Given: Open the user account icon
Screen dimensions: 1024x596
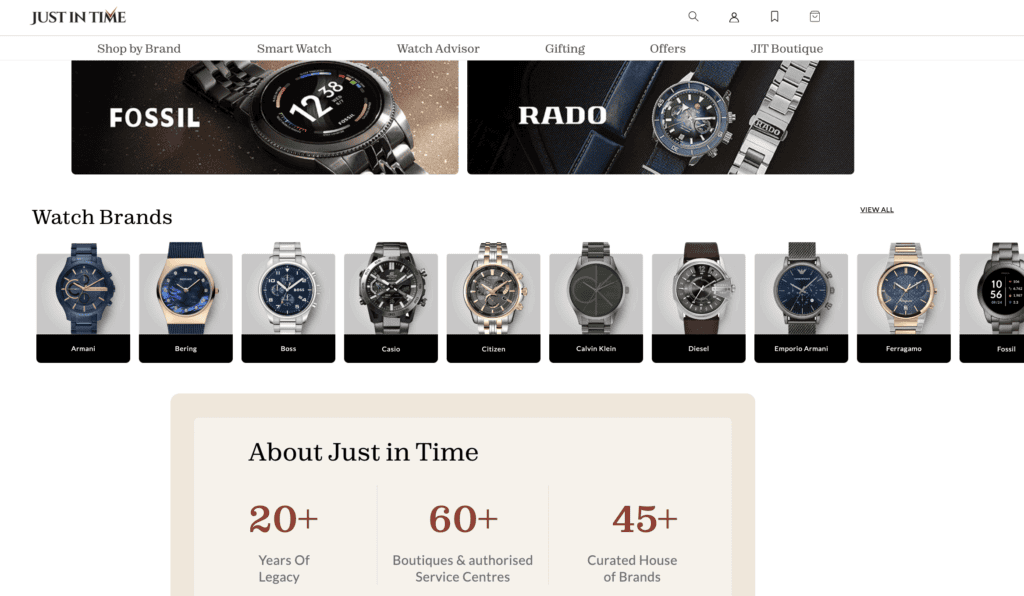Looking at the screenshot, I should coord(734,17).
